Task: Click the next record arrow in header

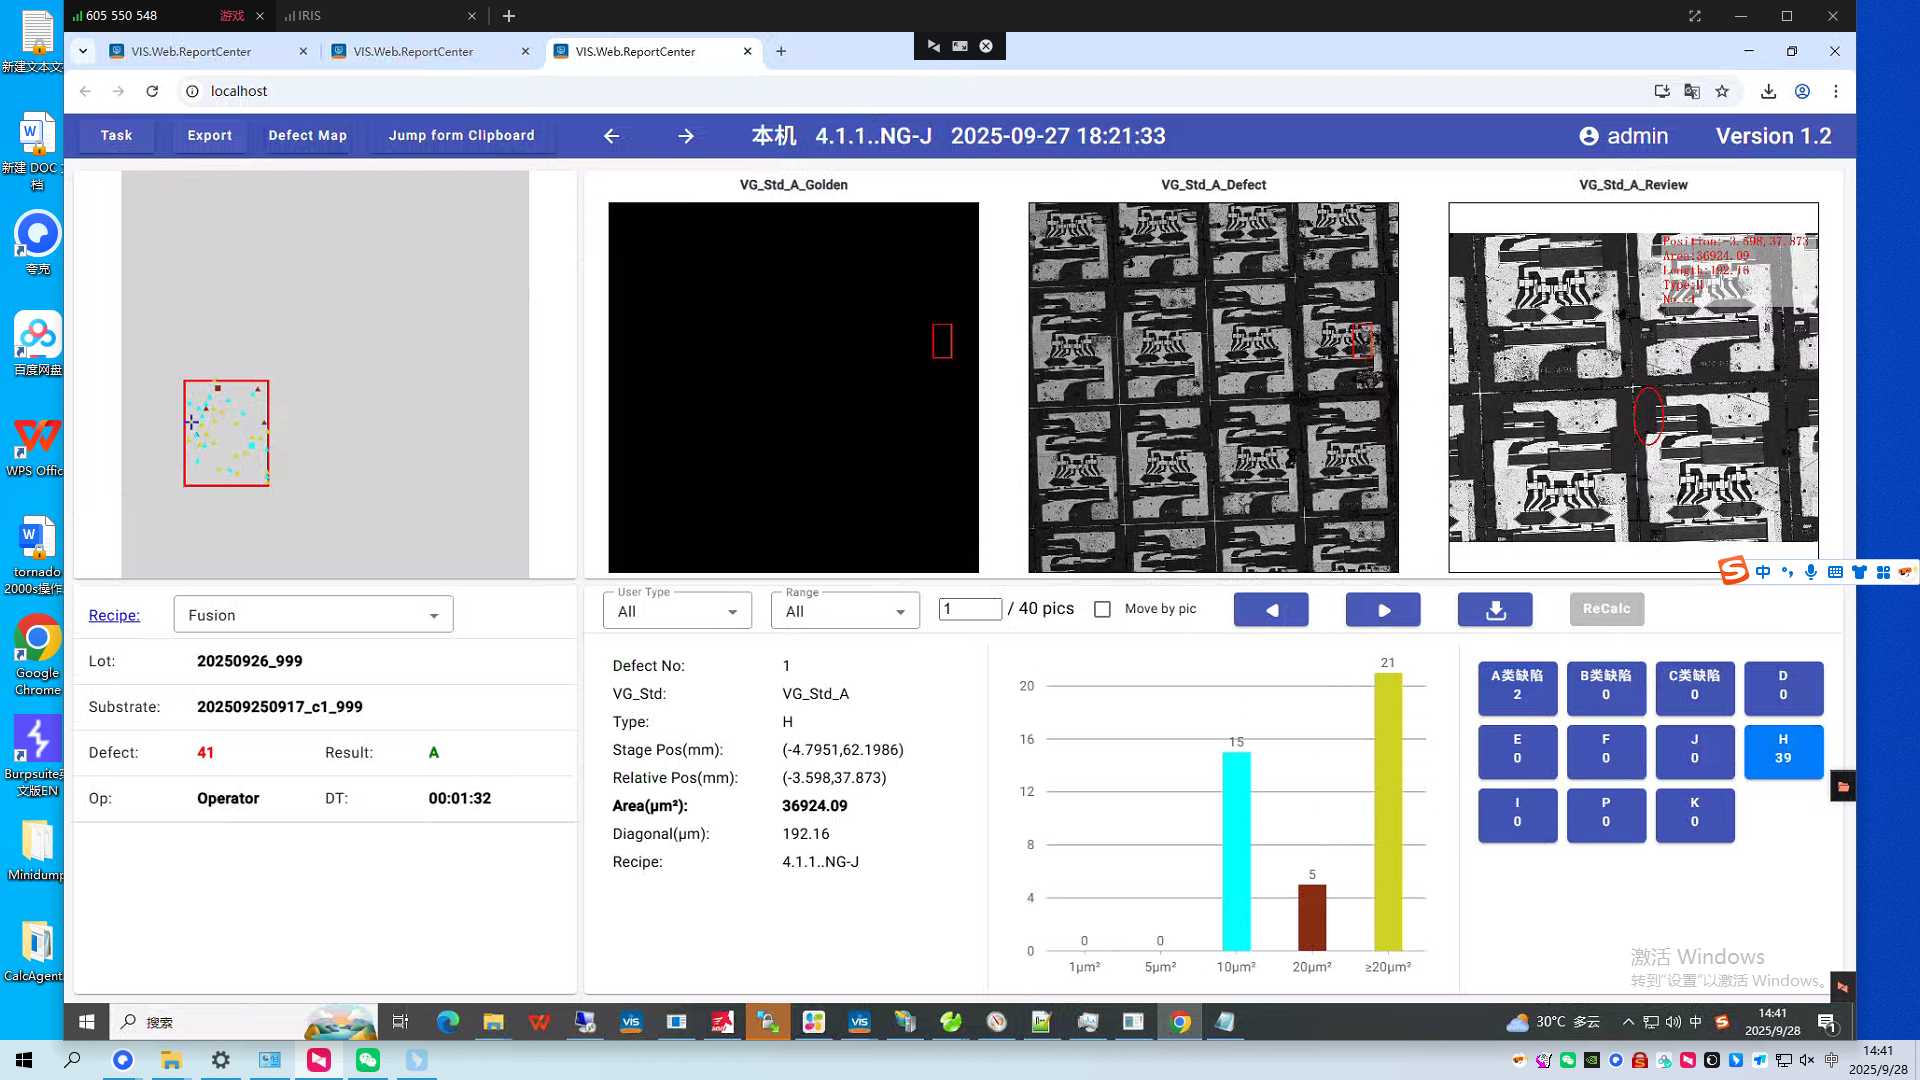Action: [686, 136]
